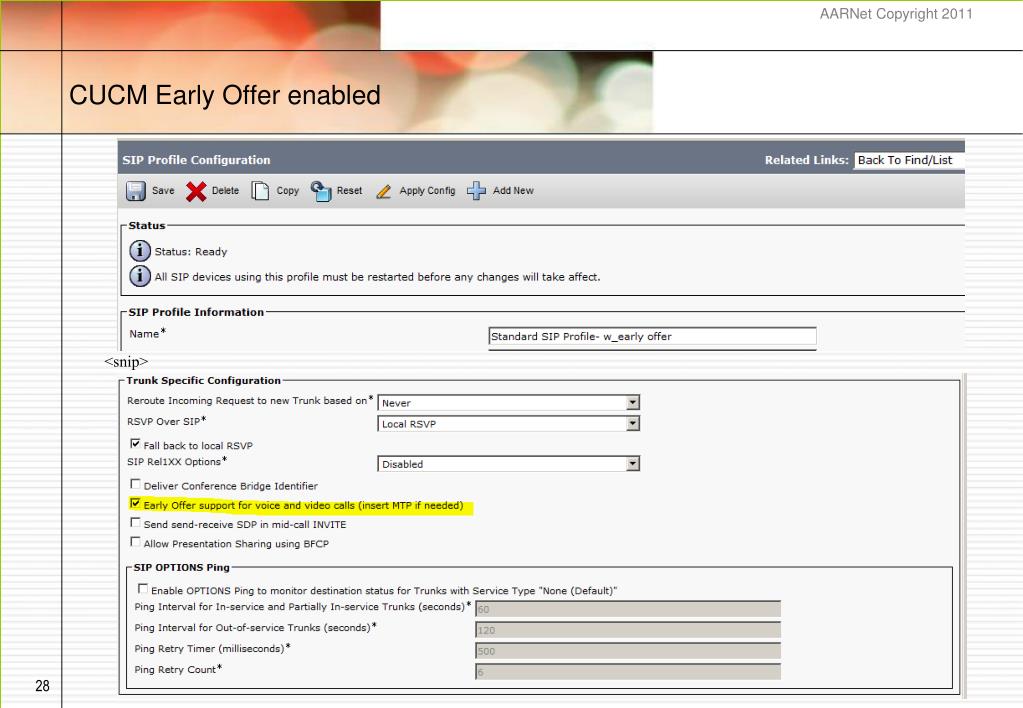Click the RSVP Over SIP label
Screen dimensions: 1023x708
pos(166,422)
